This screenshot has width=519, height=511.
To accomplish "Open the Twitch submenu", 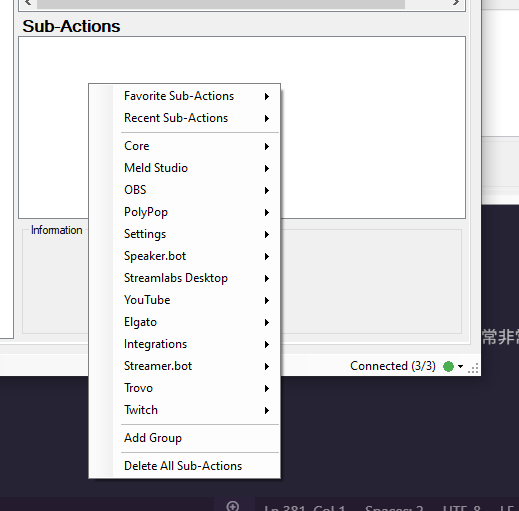I will tap(184, 410).
